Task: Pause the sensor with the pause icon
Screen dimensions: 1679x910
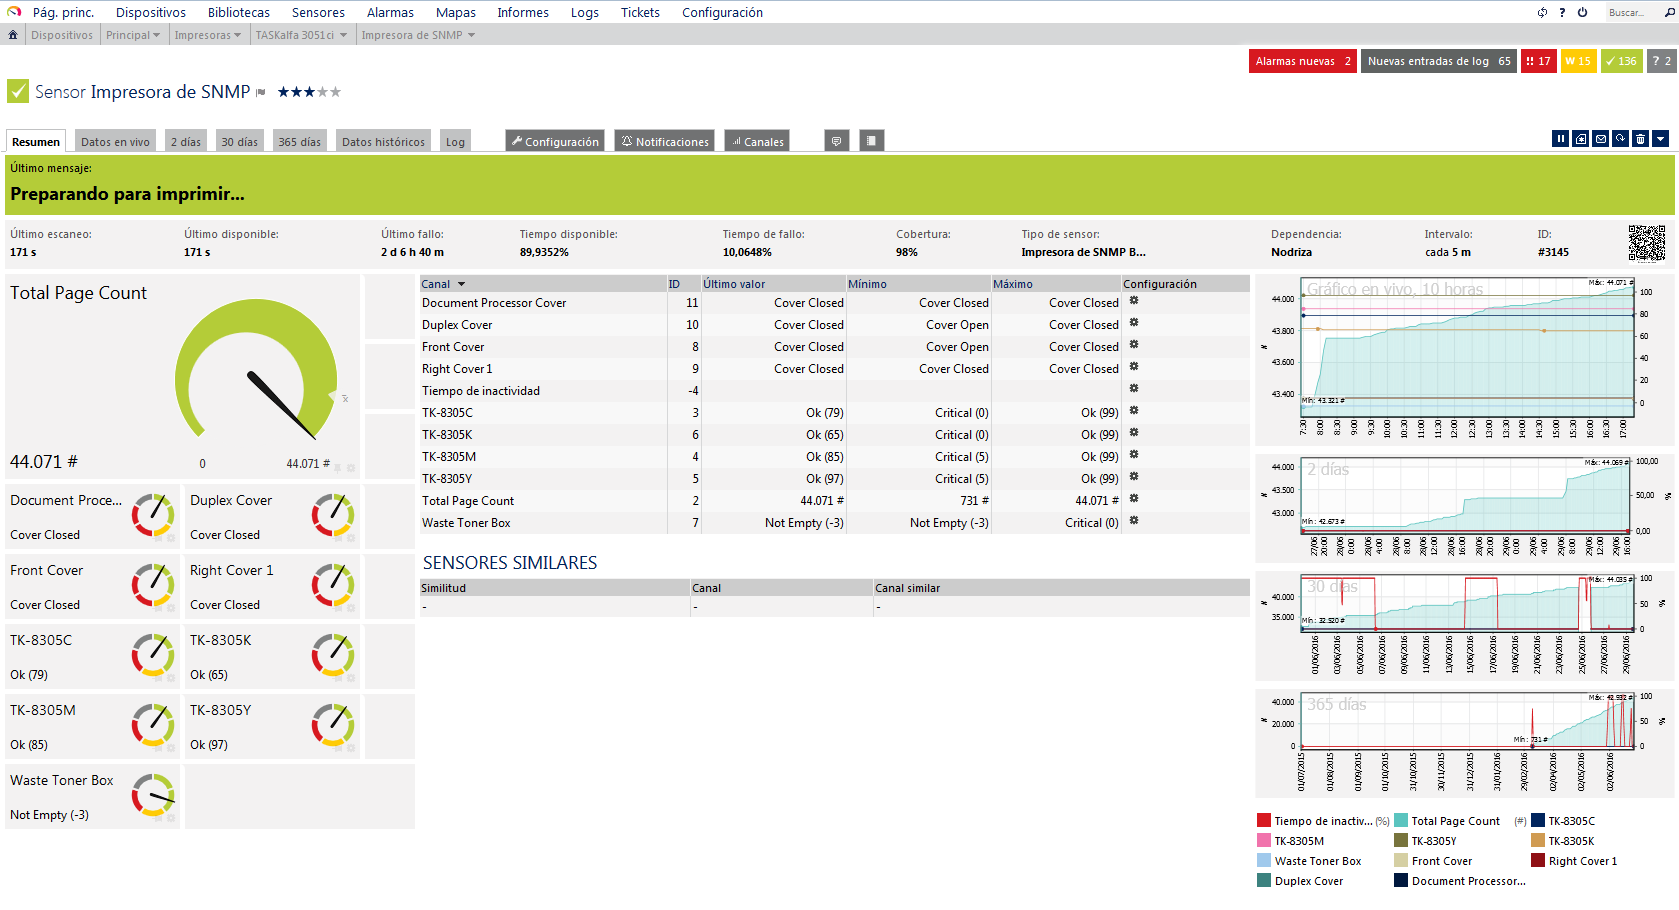Action: [x=1560, y=139]
